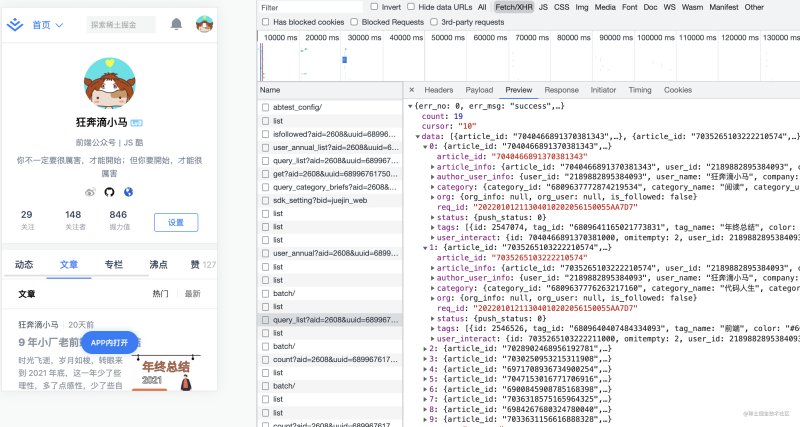Filter network requests by CSS
Screen dimensions: 800x427
coord(562,7)
